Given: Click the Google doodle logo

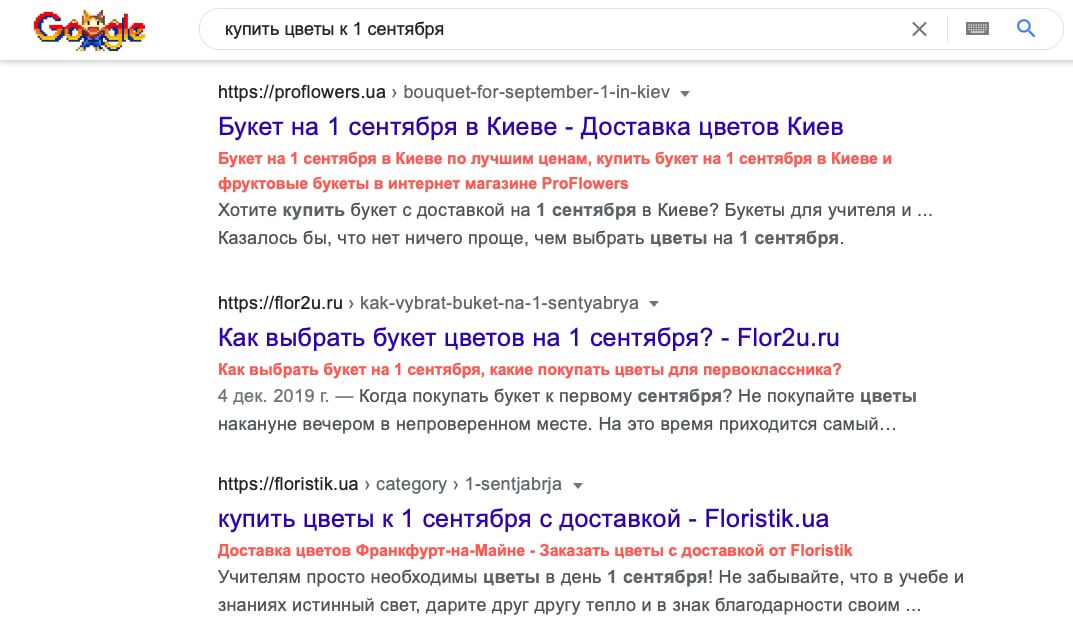Looking at the screenshot, I should click(x=89, y=30).
